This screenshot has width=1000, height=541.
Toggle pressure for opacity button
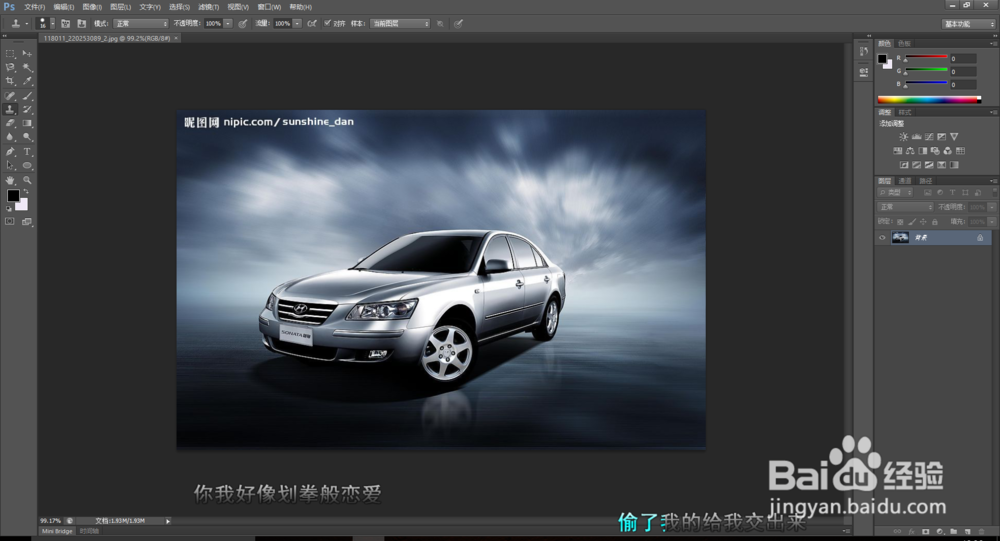[243, 24]
